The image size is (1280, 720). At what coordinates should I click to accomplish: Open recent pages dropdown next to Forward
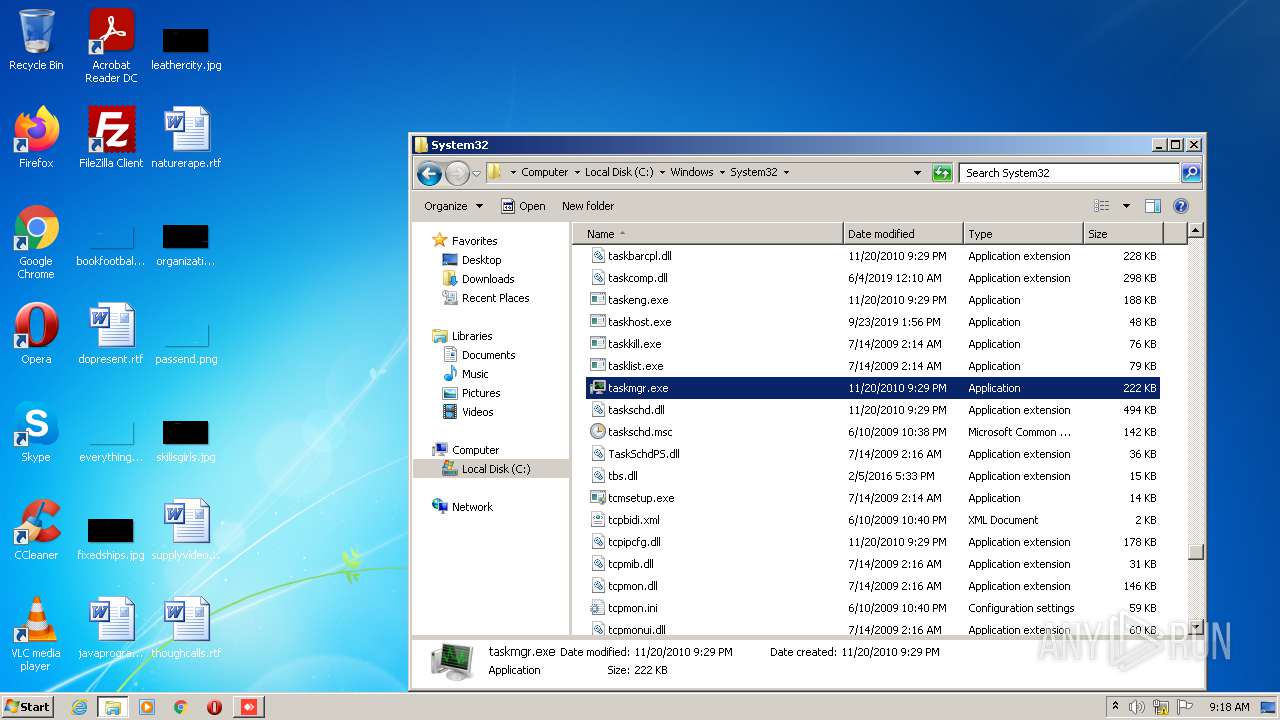pos(476,173)
